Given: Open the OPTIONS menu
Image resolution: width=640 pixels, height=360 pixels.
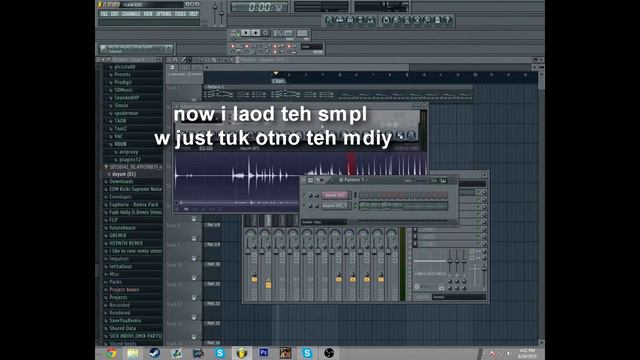Looking at the screenshot, I should pyautogui.click(x=164, y=13).
